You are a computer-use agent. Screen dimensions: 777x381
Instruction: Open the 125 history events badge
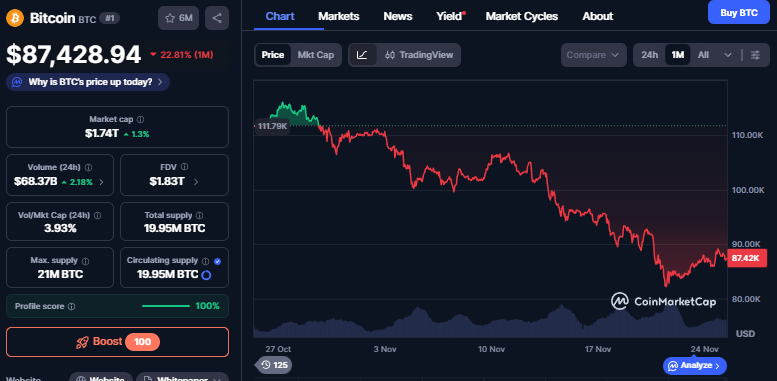(275, 365)
